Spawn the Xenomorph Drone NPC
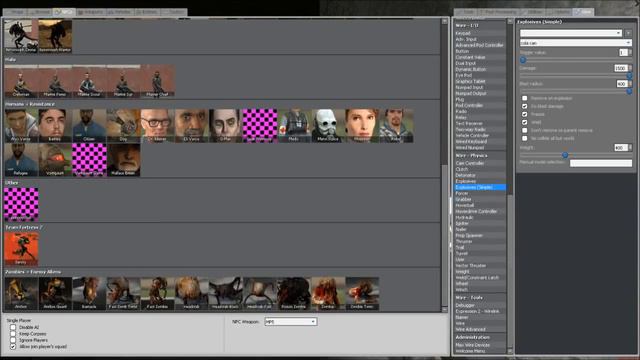 pyautogui.click(x=21, y=36)
